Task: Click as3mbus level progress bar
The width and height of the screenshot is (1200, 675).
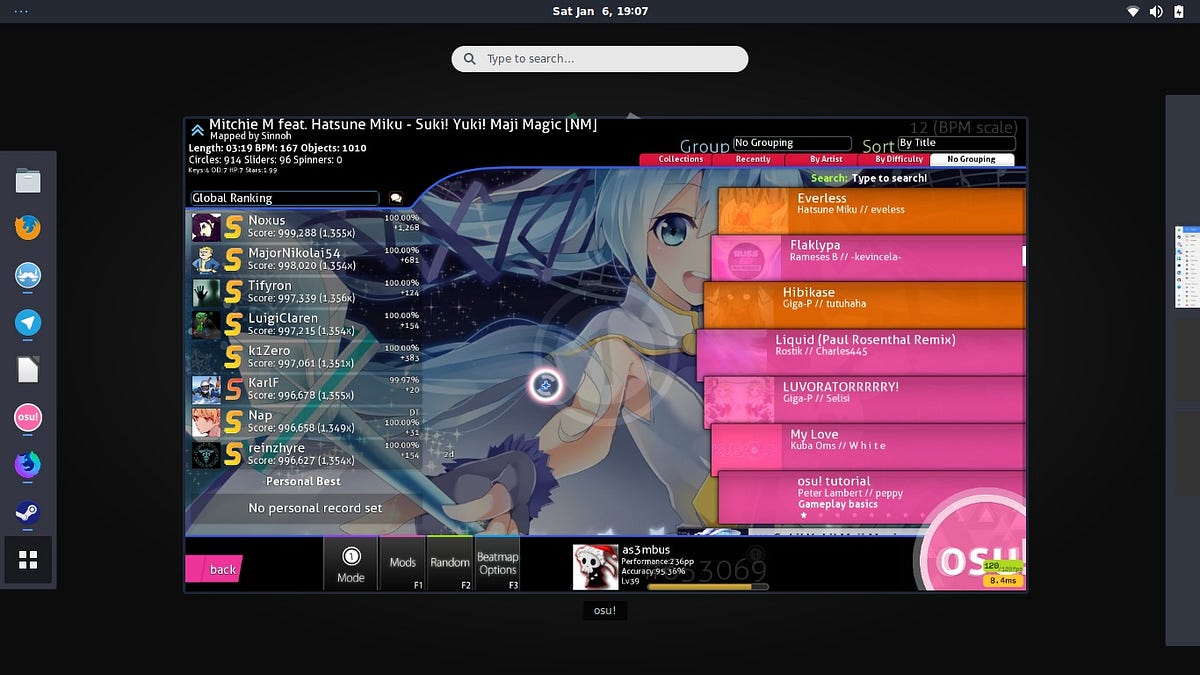Action: click(x=708, y=587)
